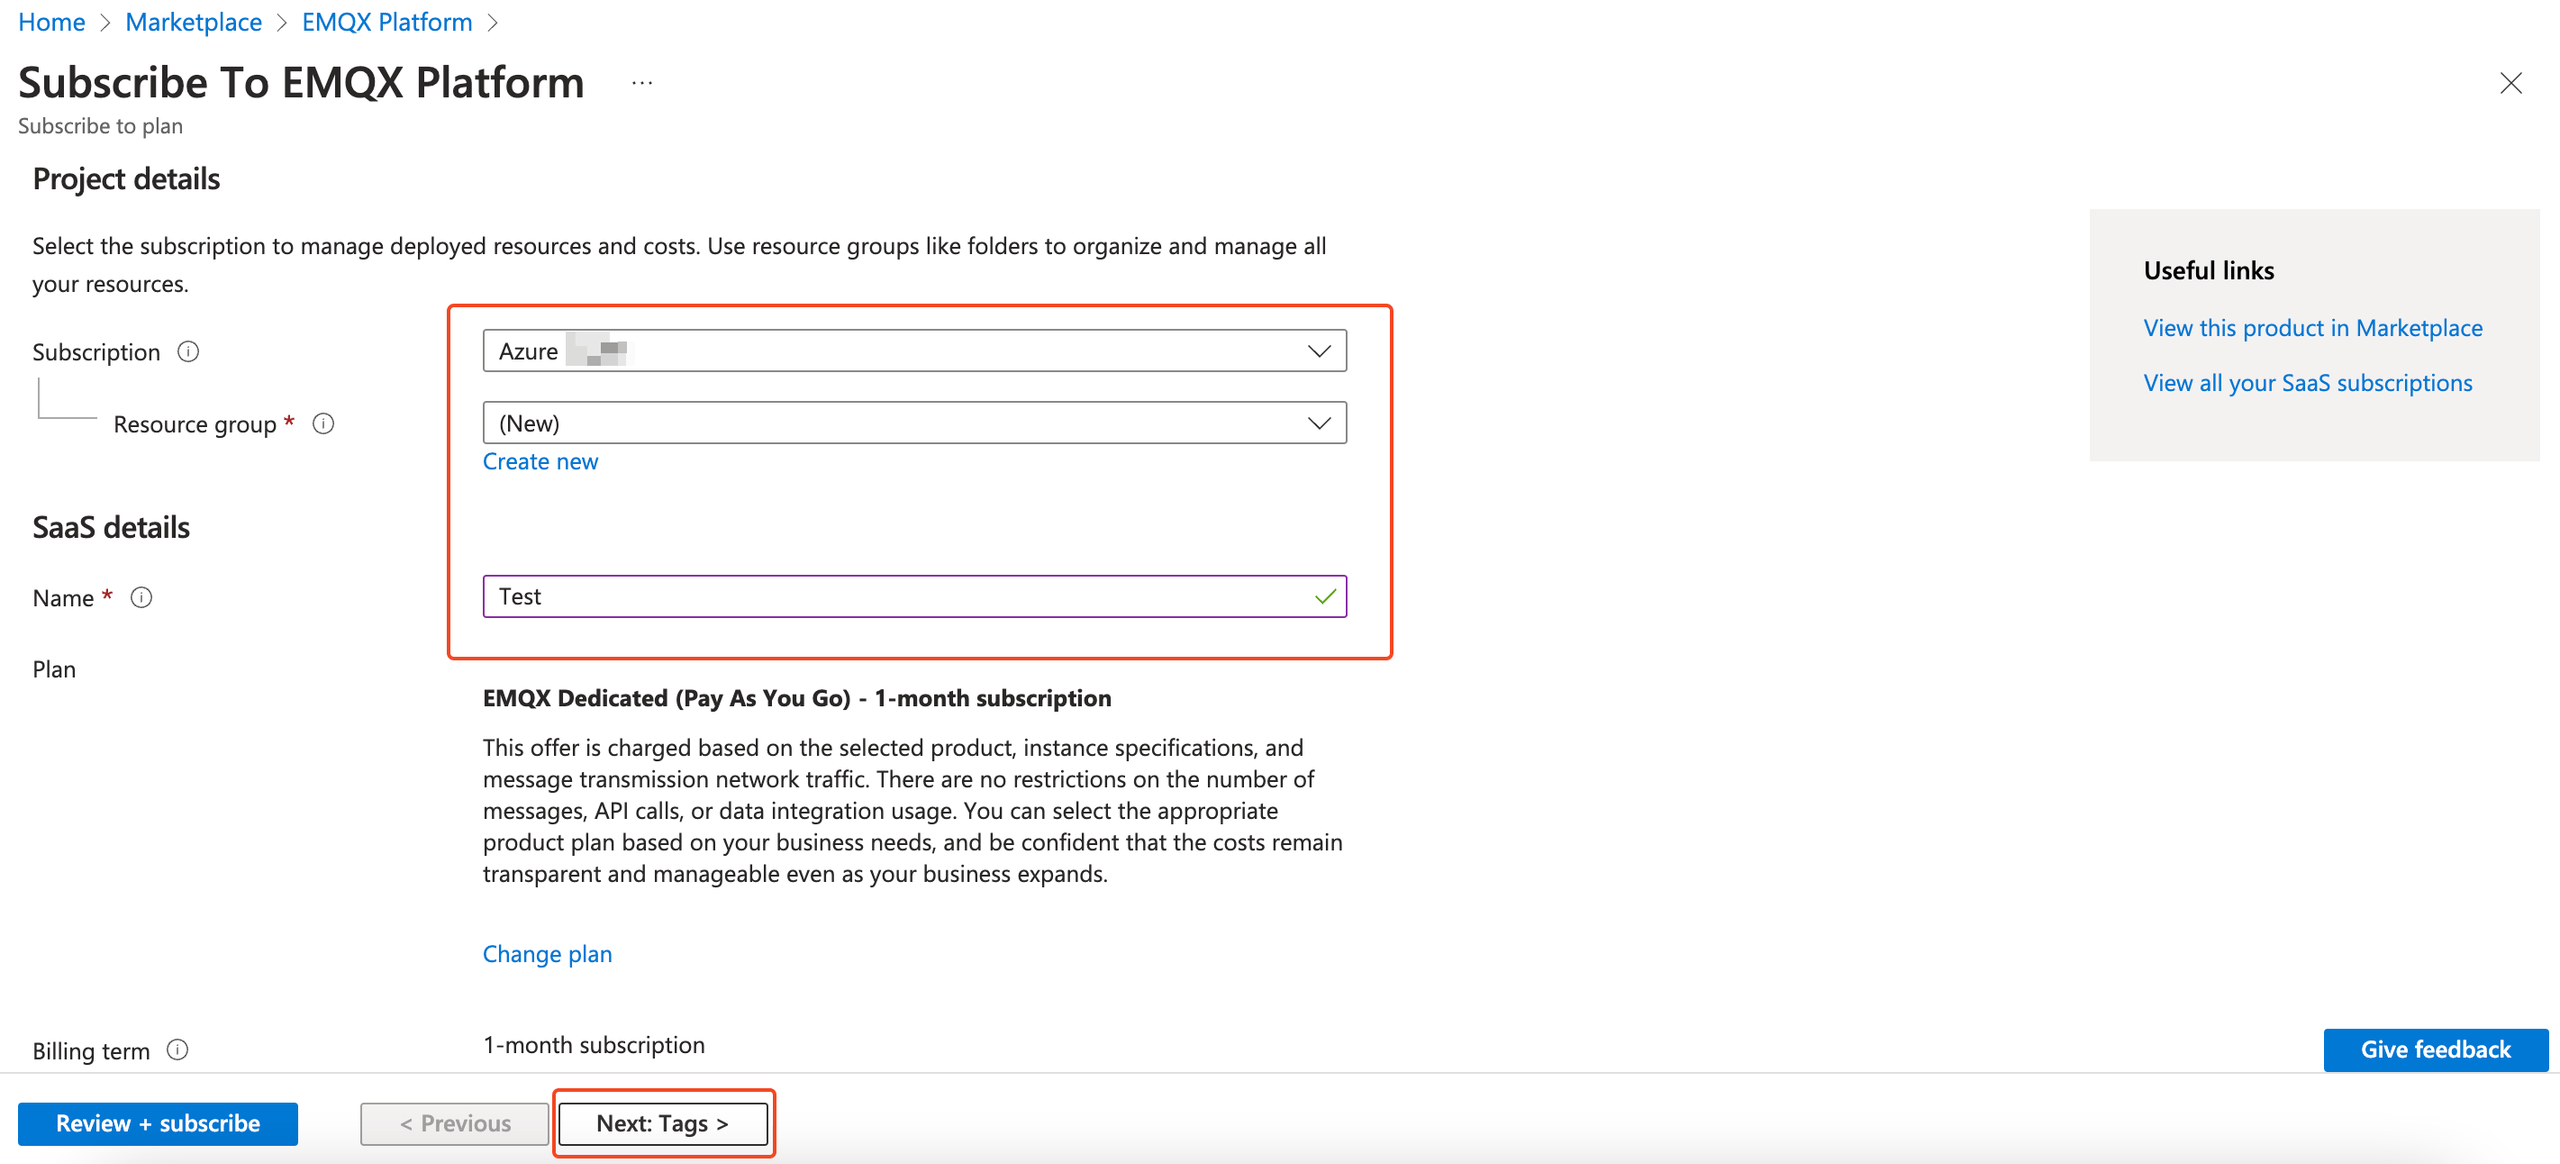Click the Resource group info icon
Screen dimensions: 2560x1164
(323, 424)
